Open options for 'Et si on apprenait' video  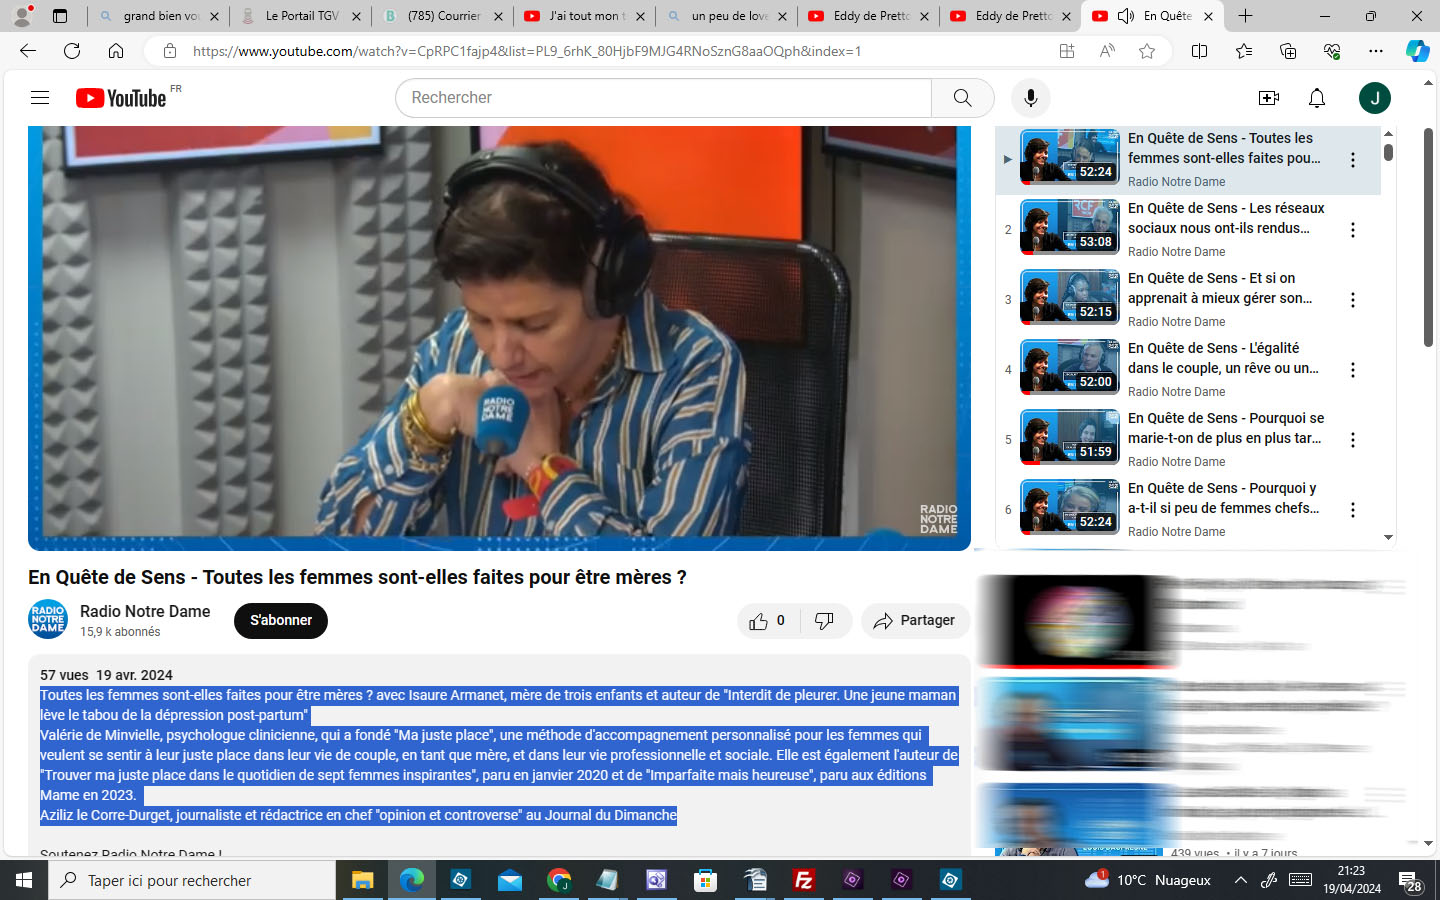click(1353, 300)
